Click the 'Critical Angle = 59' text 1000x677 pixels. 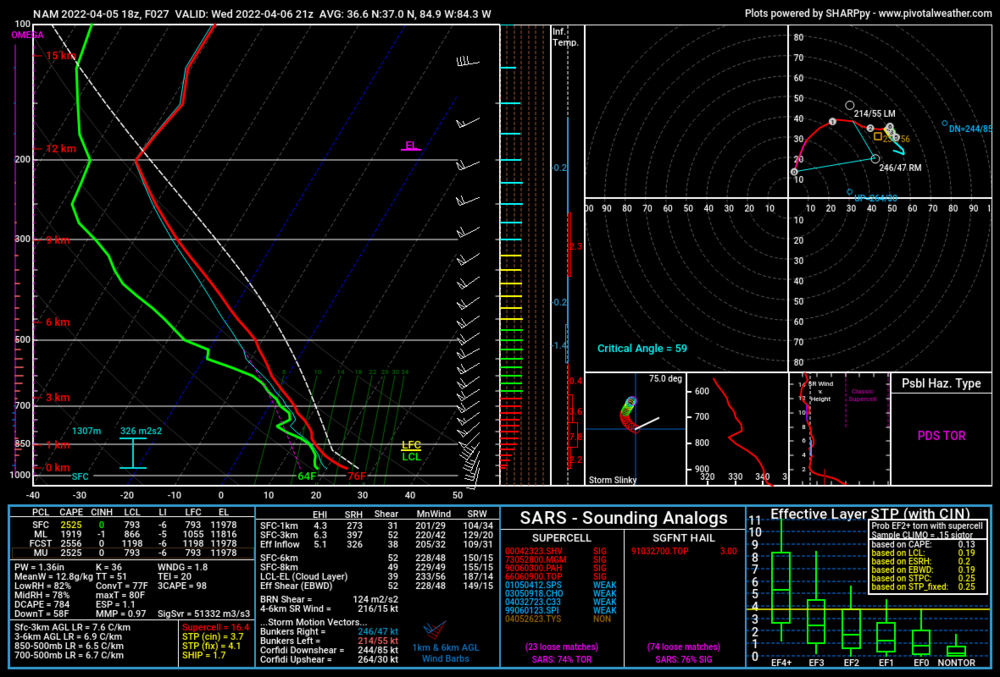(642, 348)
